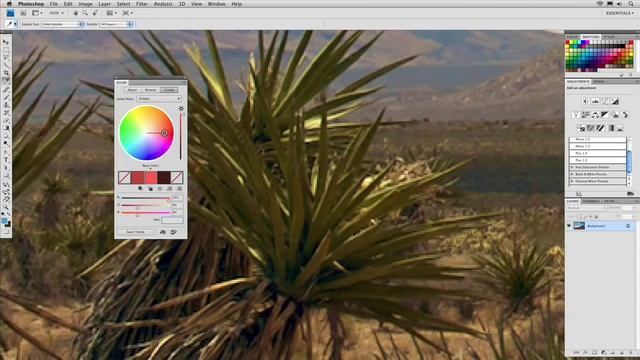Open the Apple menu
The height and width of the screenshot is (360, 640).
[9, 4]
